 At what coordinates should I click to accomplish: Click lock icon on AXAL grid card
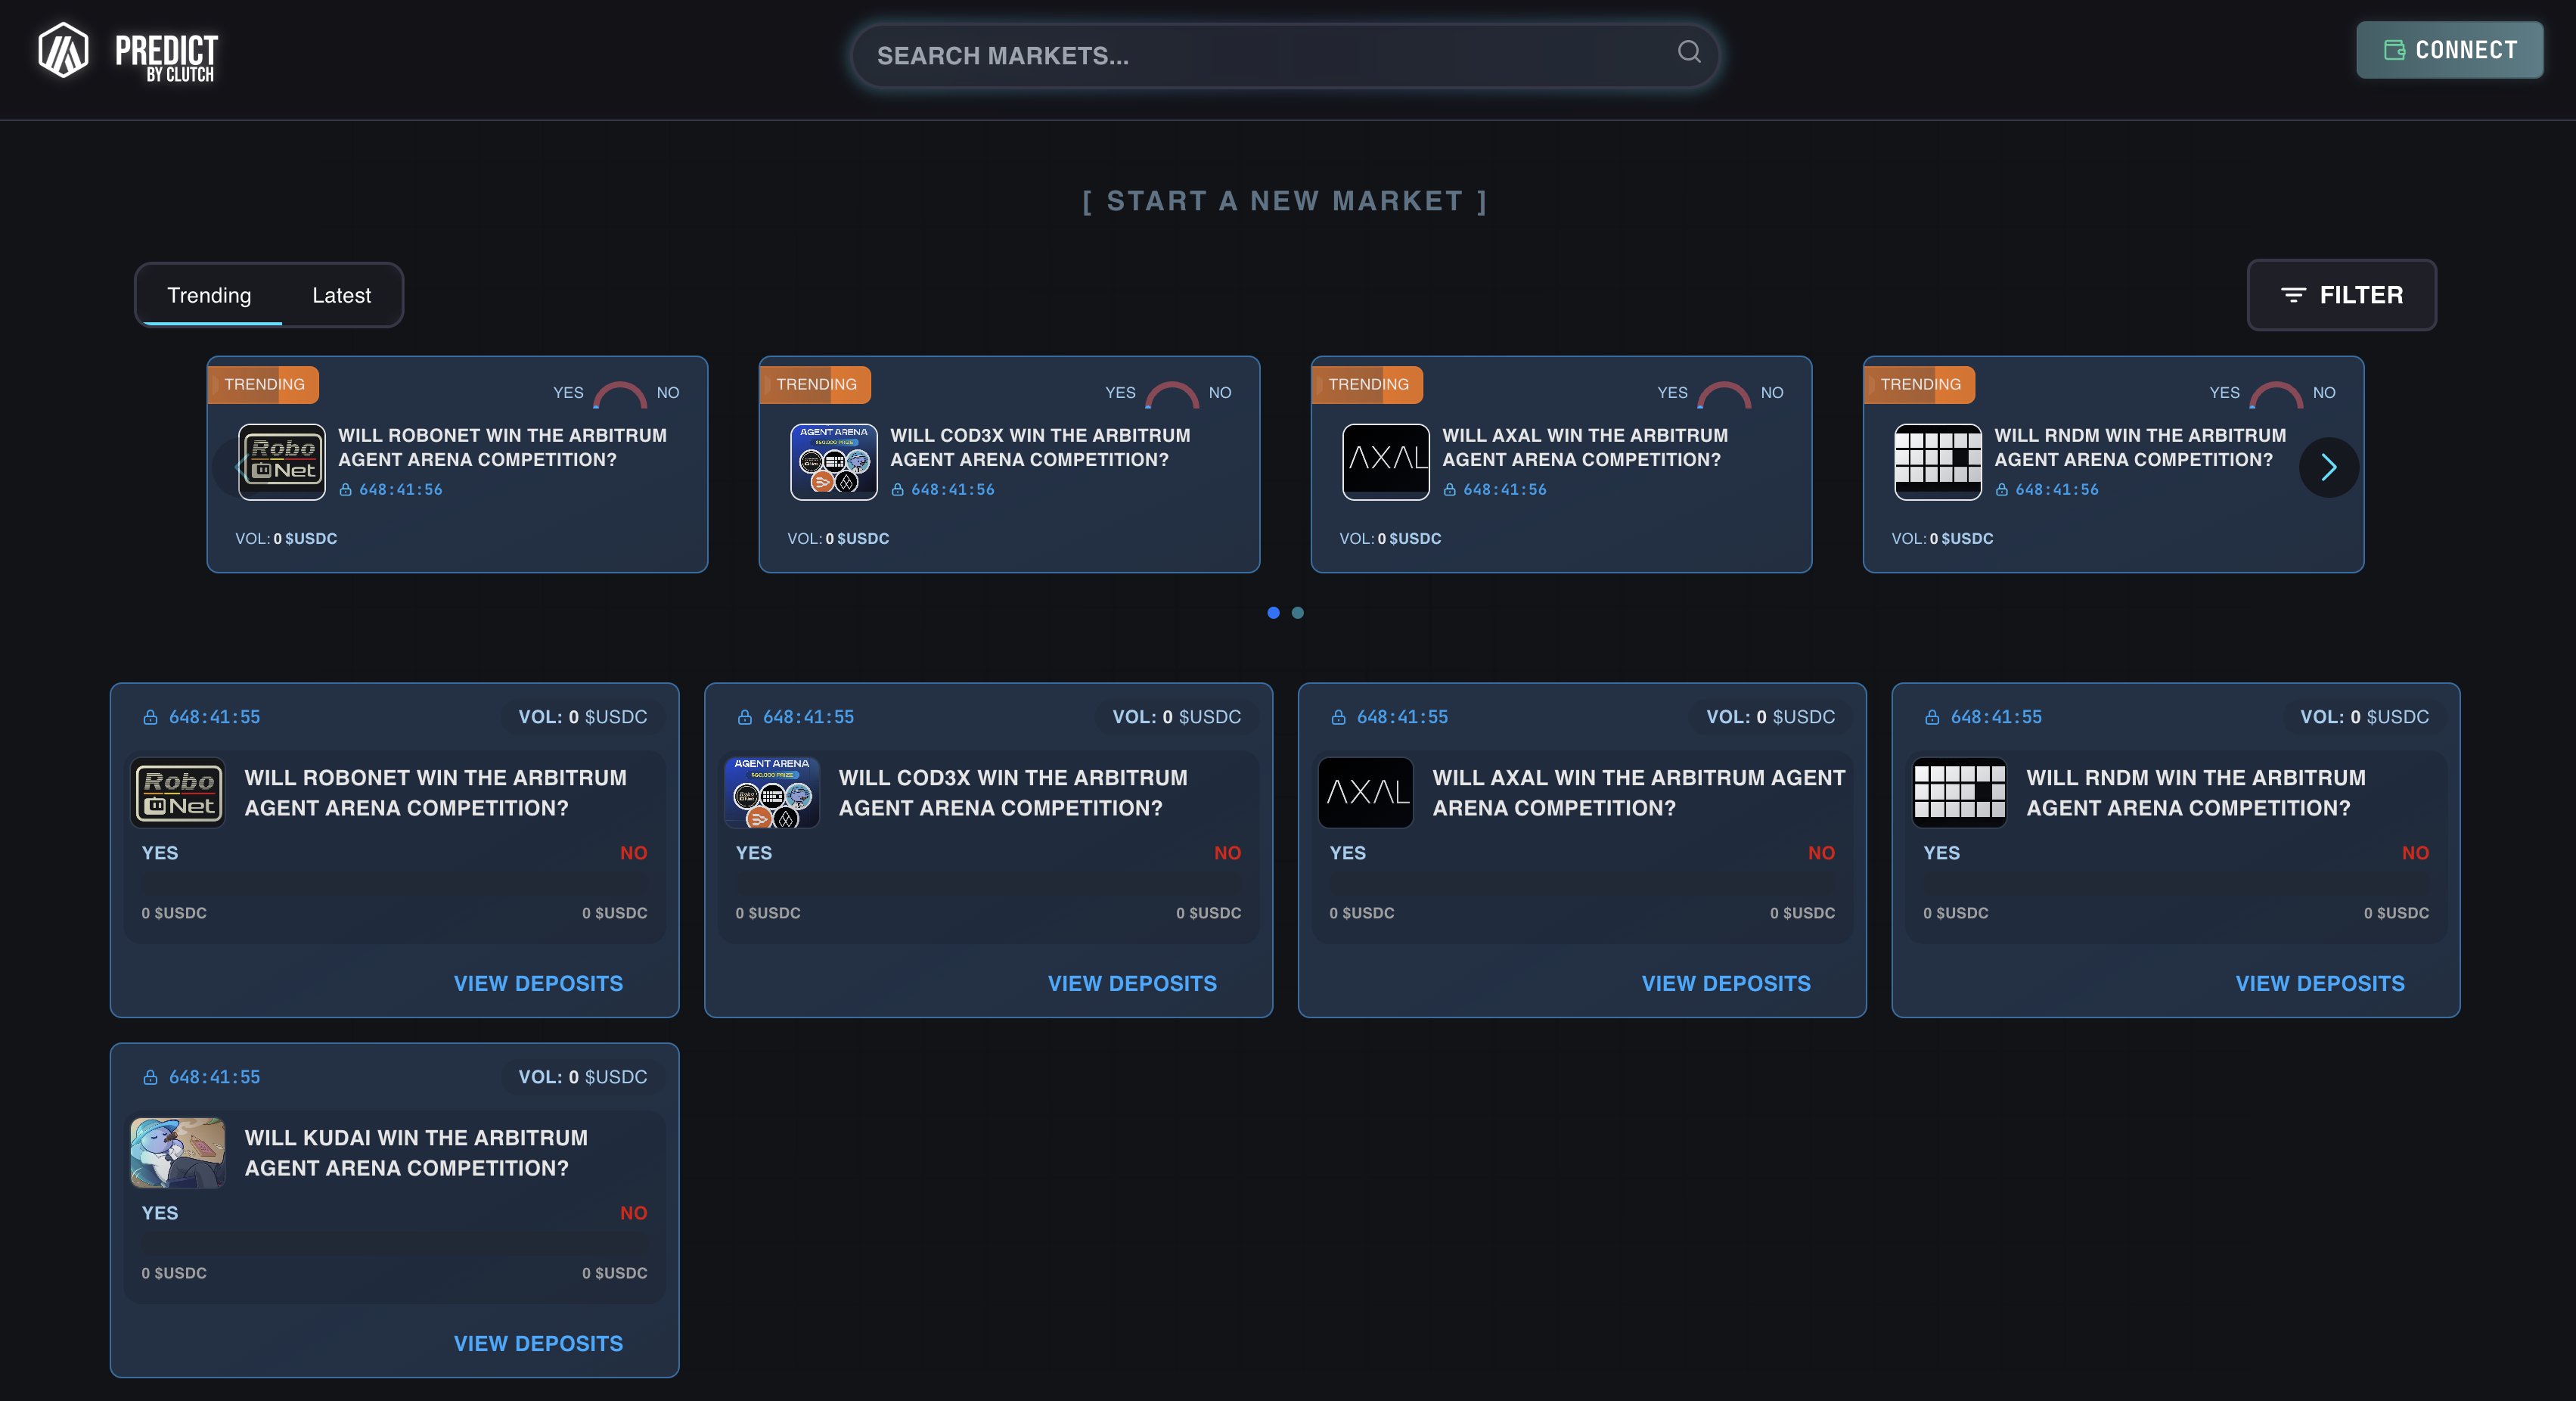(1338, 717)
